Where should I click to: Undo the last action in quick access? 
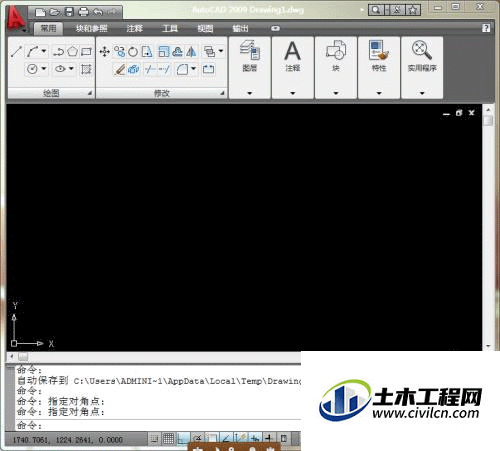[x=98, y=12]
